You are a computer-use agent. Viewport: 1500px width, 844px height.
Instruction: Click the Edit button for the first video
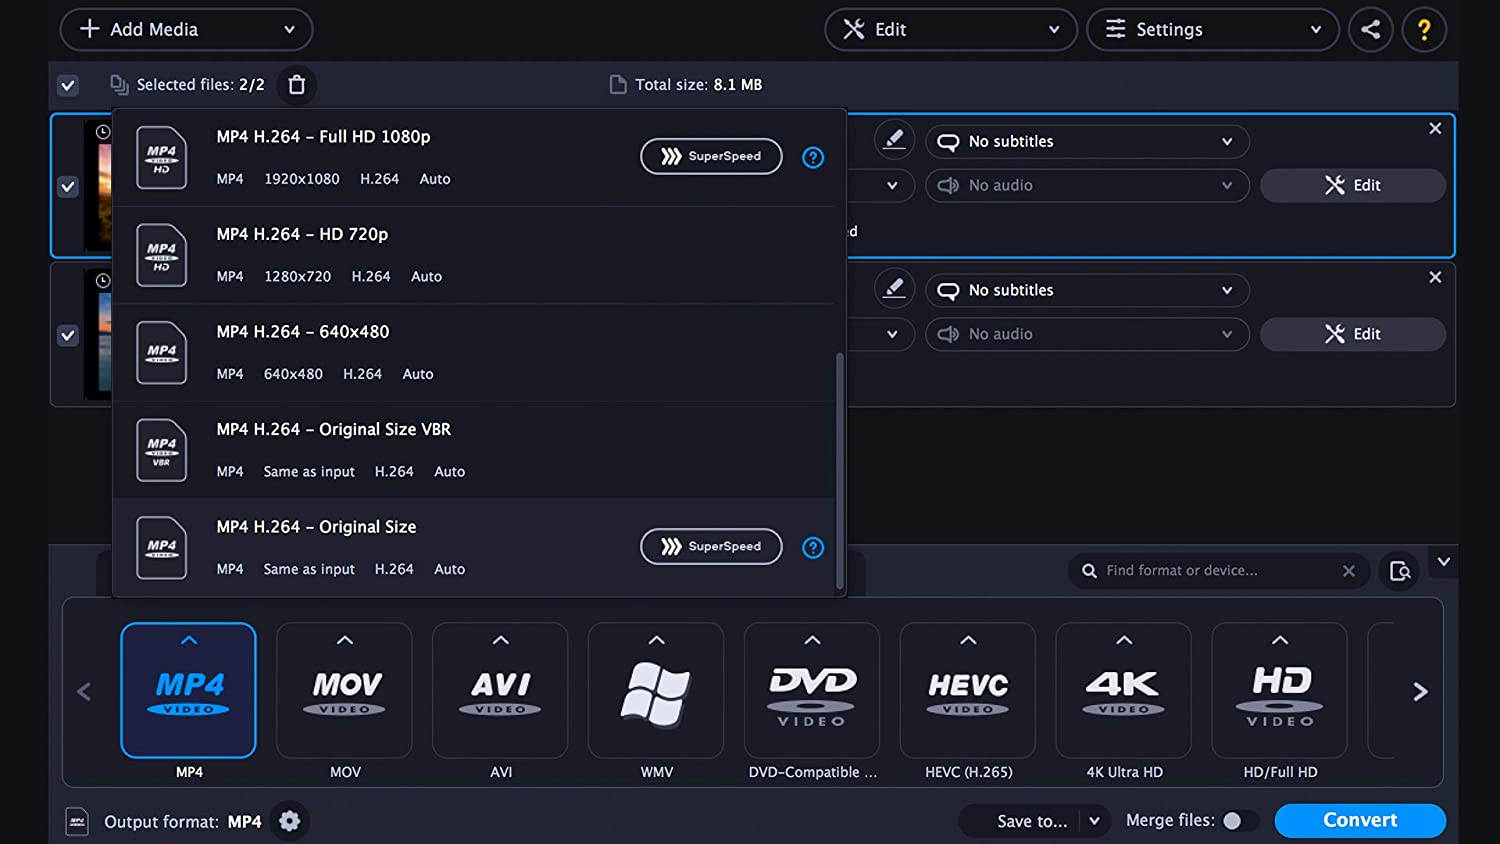point(1352,185)
